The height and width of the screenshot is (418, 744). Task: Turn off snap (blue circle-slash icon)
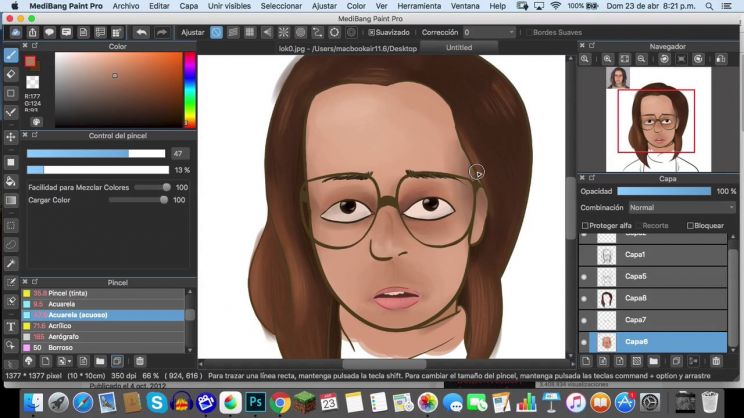point(216,32)
